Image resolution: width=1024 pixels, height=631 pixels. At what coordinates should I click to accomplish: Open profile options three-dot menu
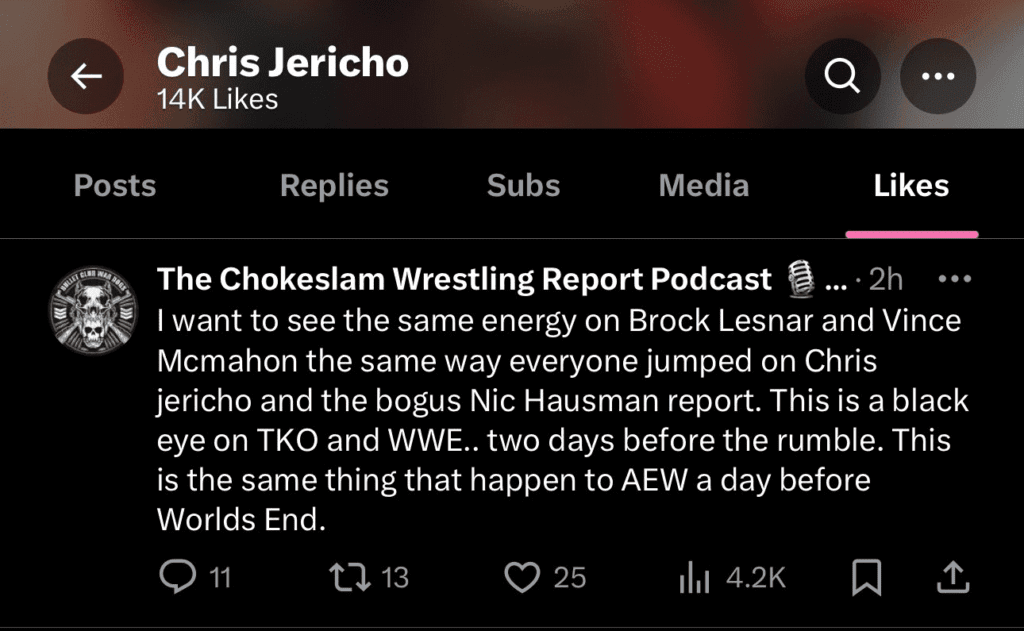pyautogui.click(x=937, y=77)
